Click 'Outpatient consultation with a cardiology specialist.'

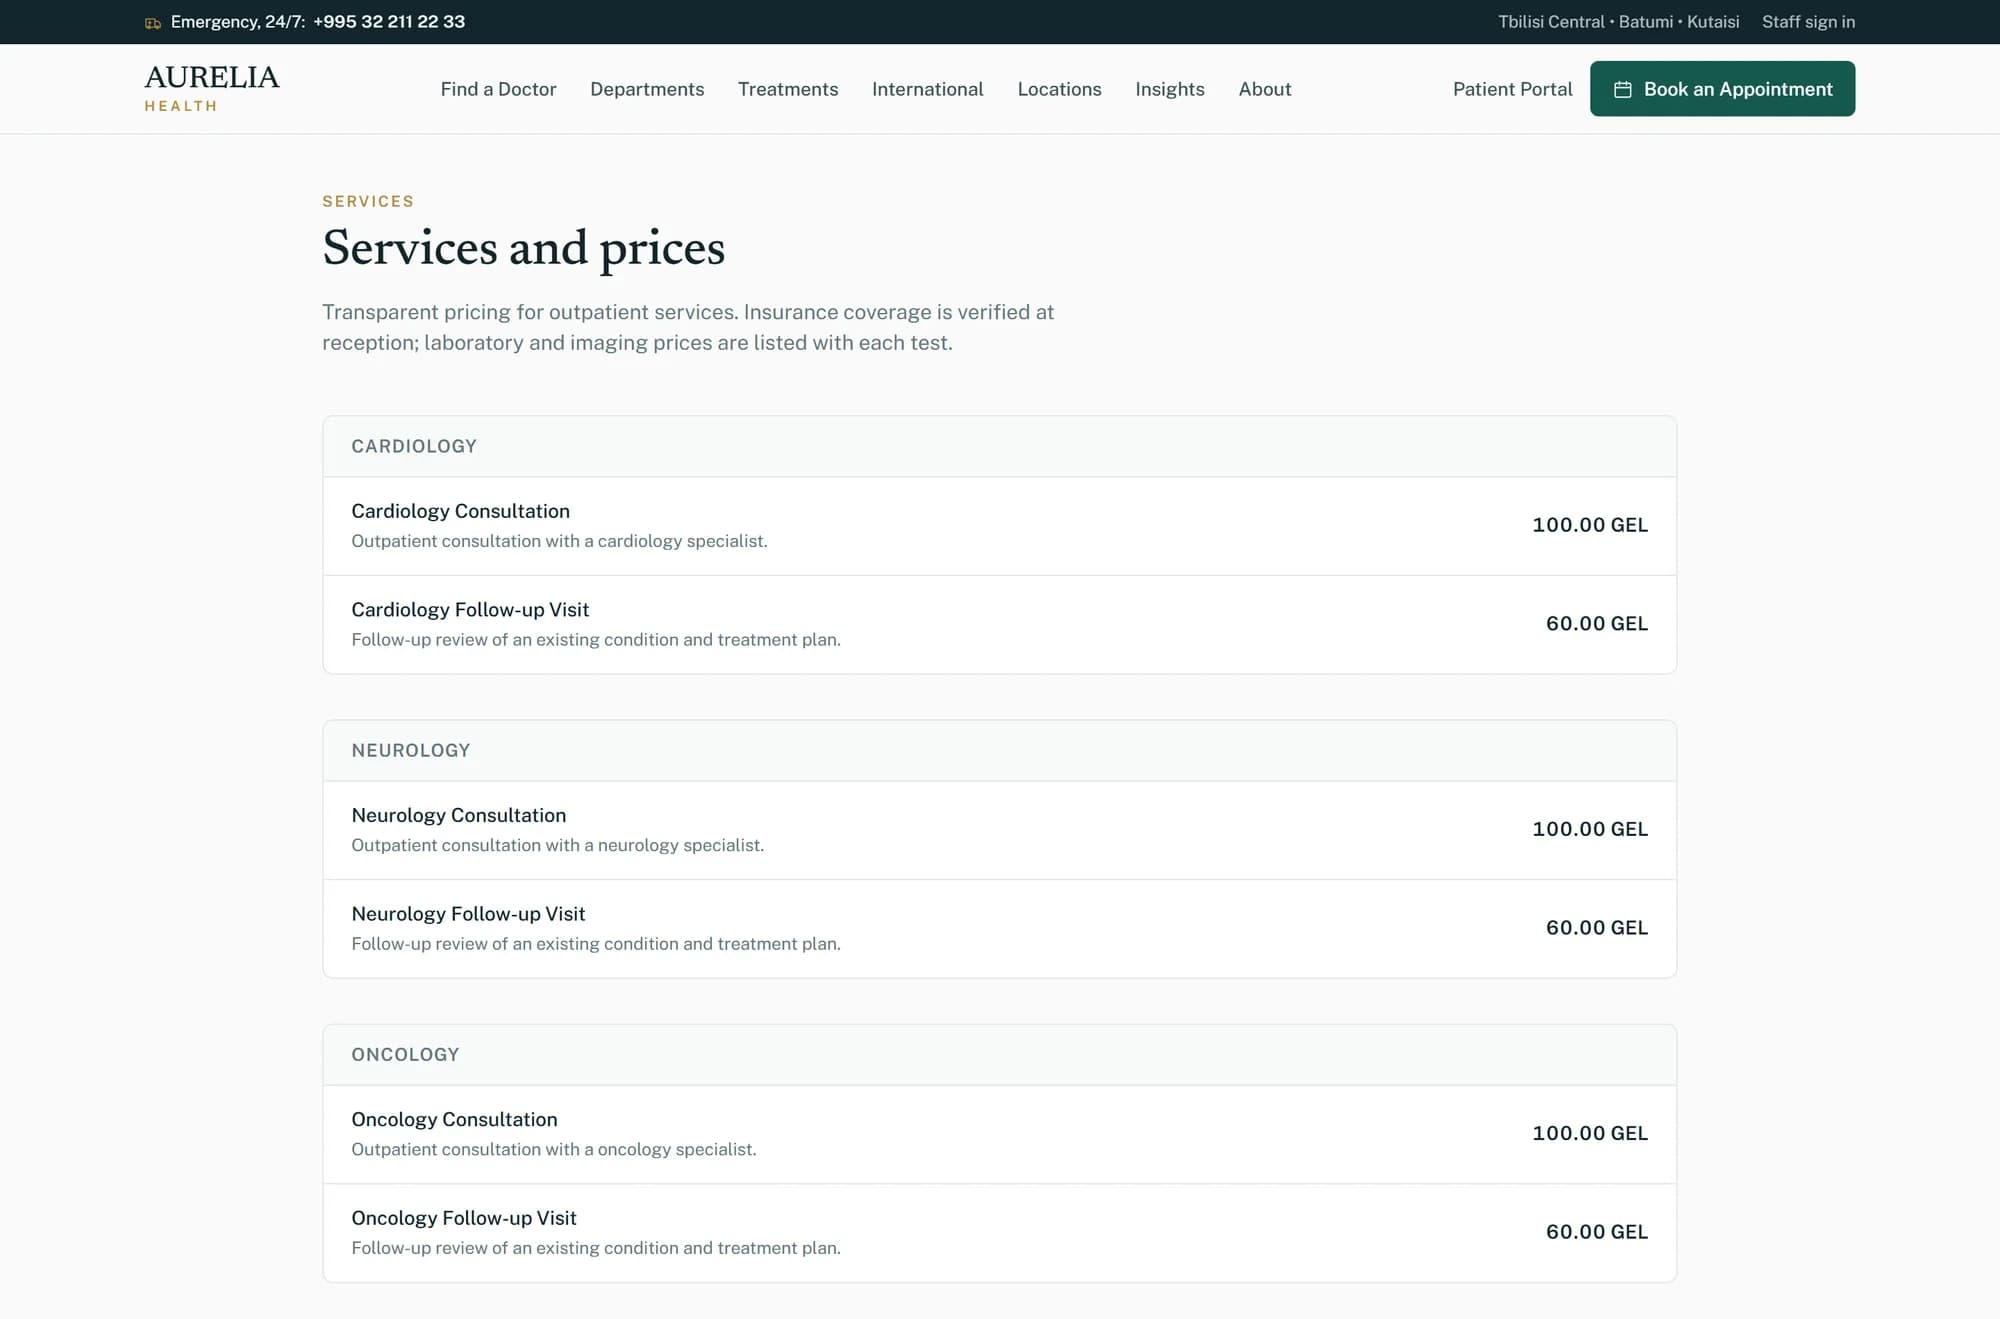pos(559,541)
